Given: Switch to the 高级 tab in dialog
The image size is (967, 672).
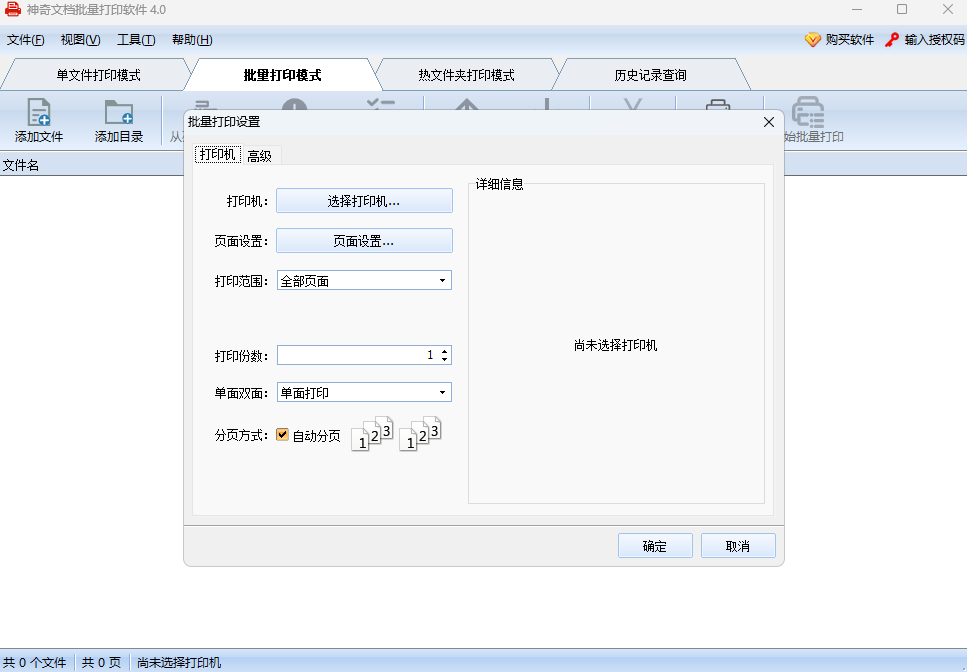Looking at the screenshot, I should pos(260,156).
